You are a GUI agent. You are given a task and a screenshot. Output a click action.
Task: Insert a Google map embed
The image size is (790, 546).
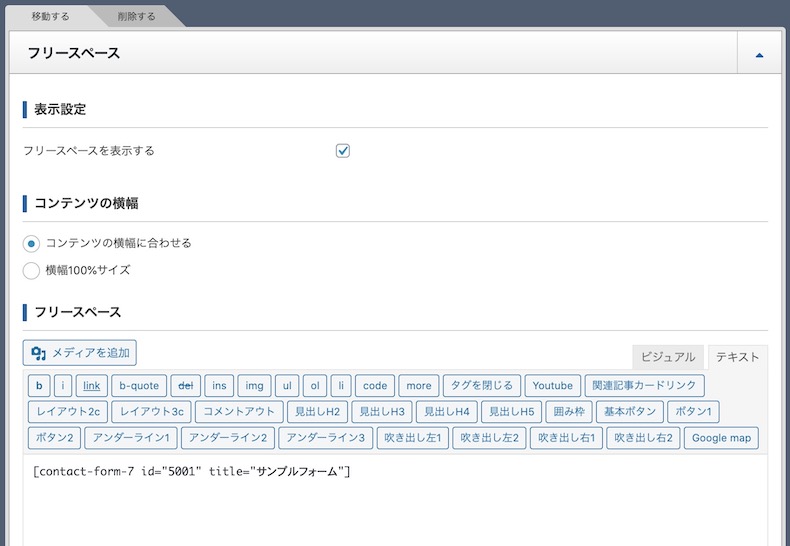click(x=721, y=438)
